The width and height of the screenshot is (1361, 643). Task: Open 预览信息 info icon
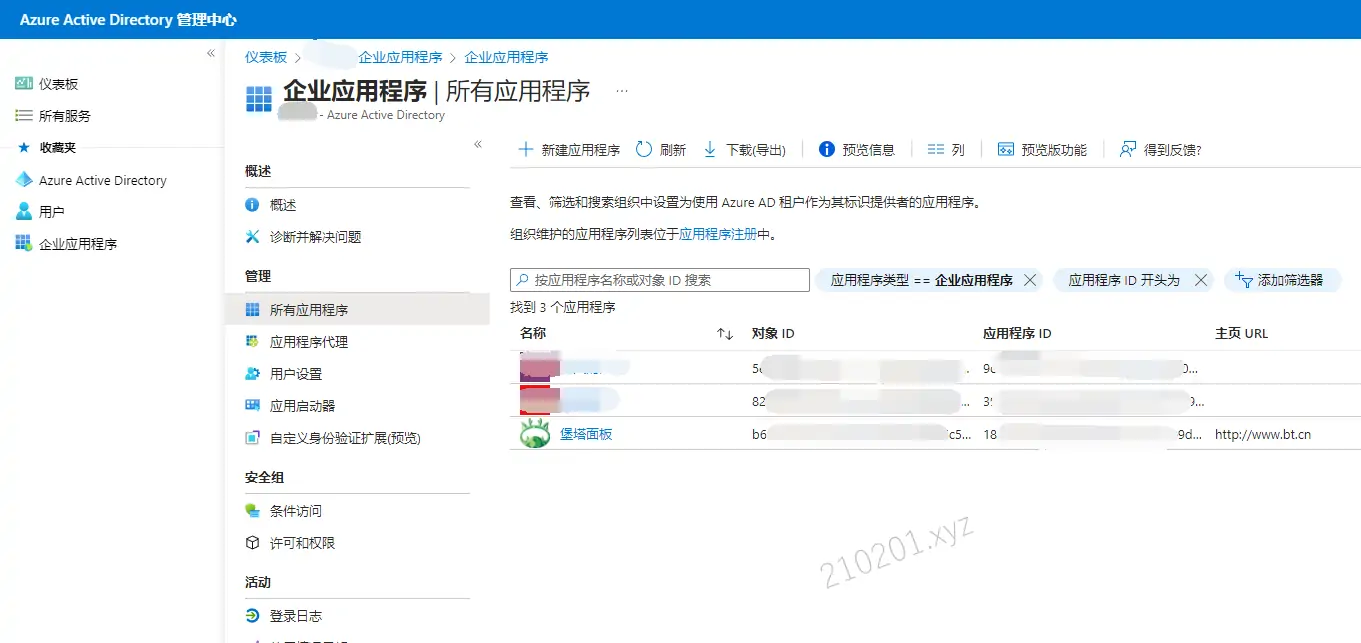point(827,149)
